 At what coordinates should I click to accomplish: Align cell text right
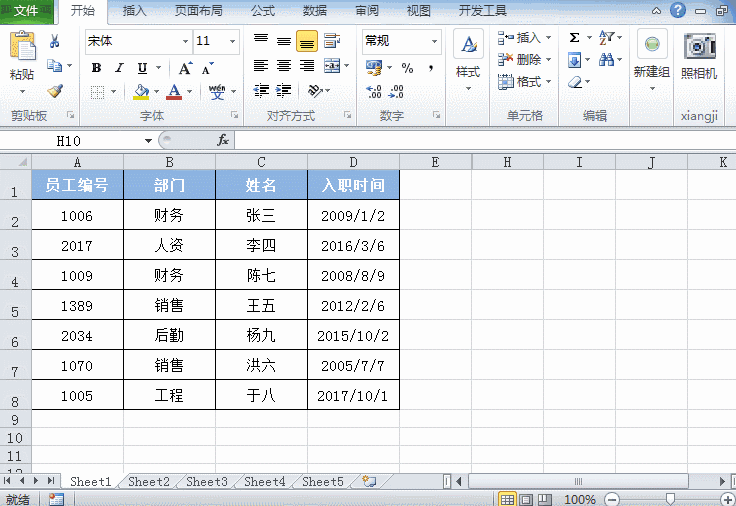click(x=307, y=66)
